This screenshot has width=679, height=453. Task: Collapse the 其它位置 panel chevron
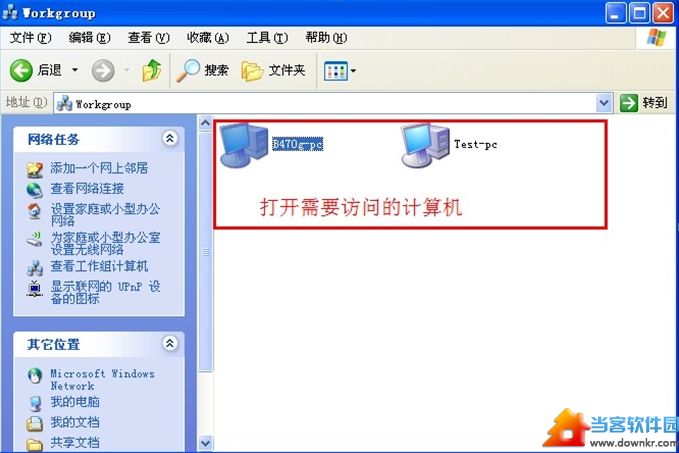(170, 343)
